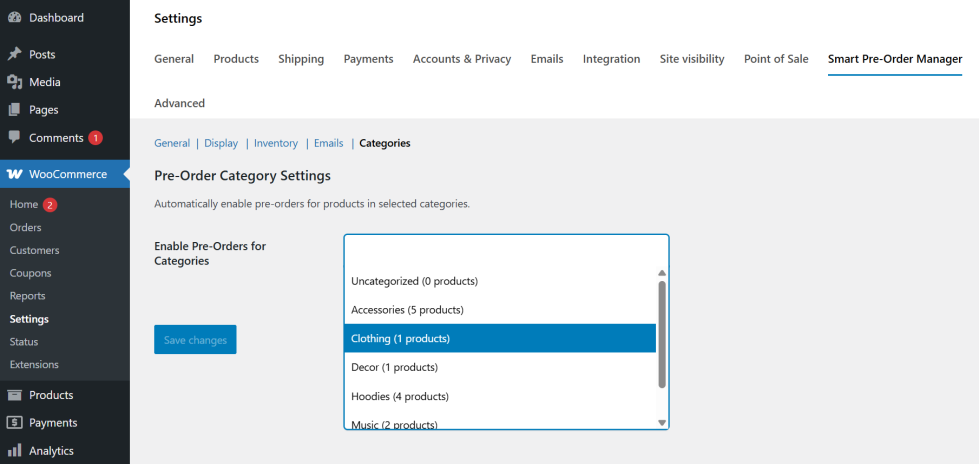The image size is (979, 464).
Task: Click the WooCommerce logo icon
Action: click(15, 174)
